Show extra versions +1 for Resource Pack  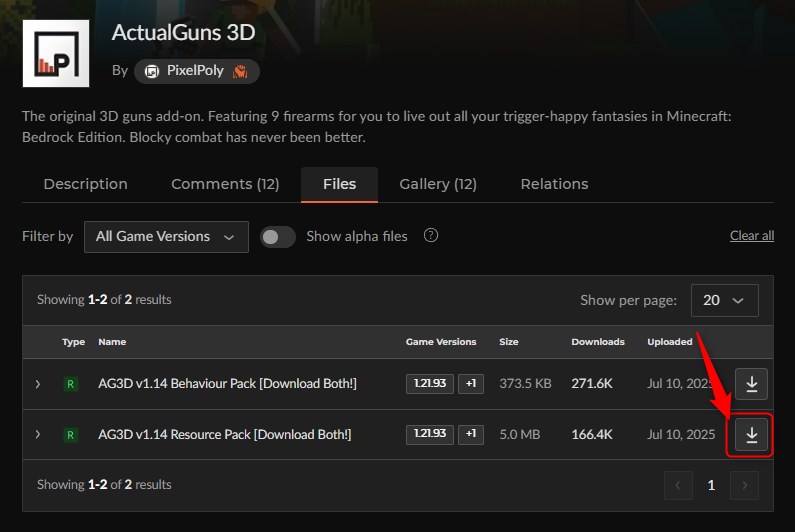point(471,434)
